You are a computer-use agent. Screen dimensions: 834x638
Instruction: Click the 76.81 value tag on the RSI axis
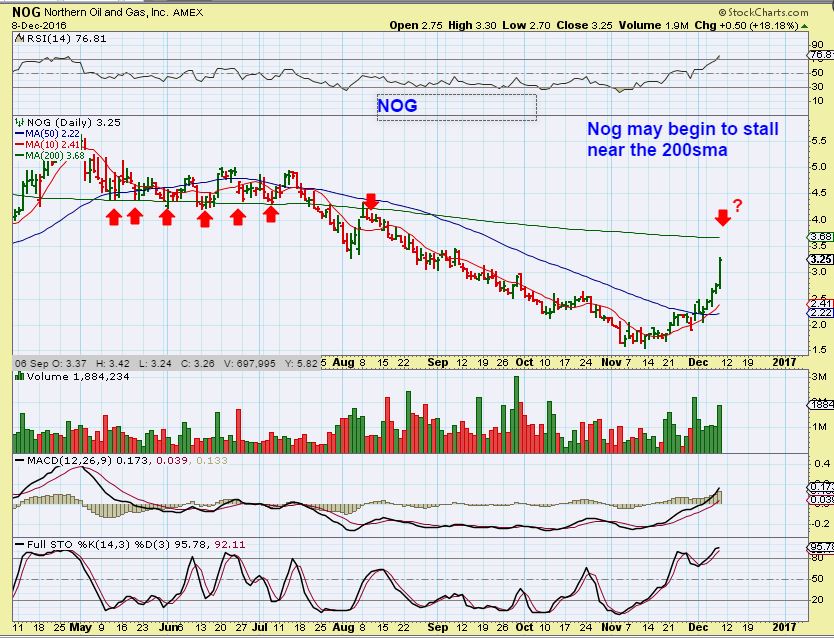click(x=821, y=55)
